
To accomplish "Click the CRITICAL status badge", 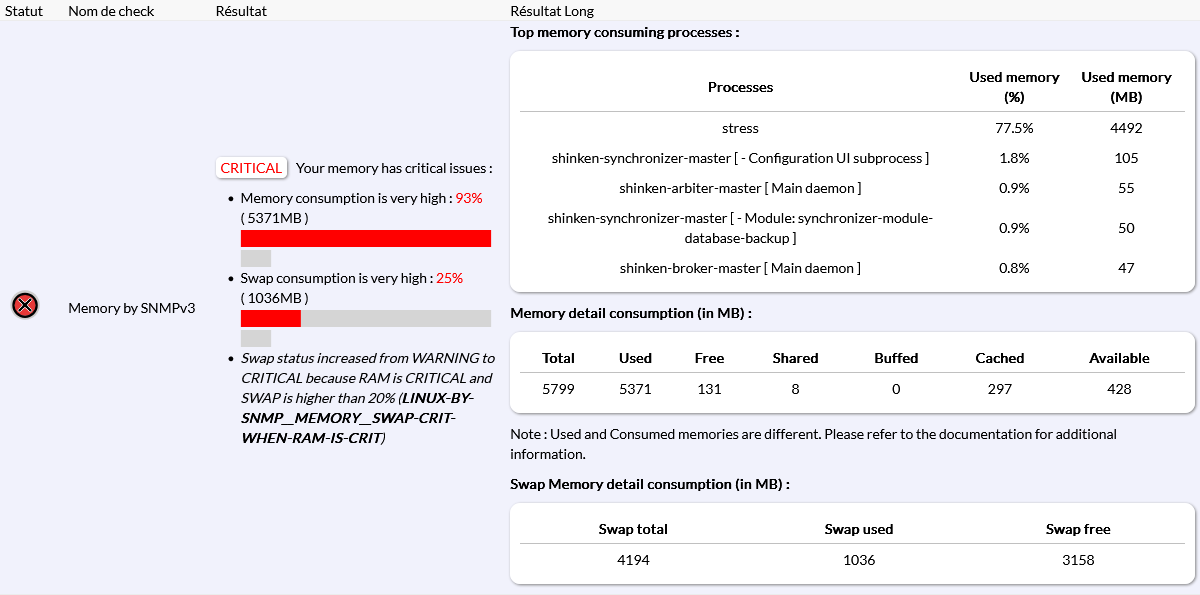I will click(x=251, y=168).
